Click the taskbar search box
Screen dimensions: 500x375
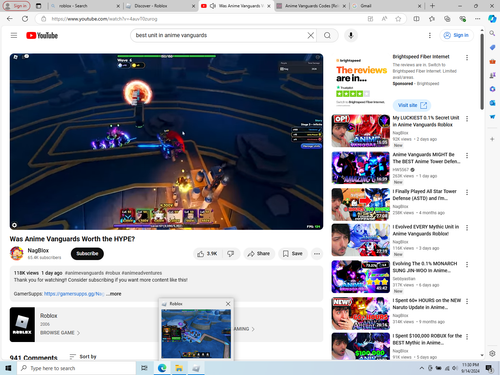point(76,368)
